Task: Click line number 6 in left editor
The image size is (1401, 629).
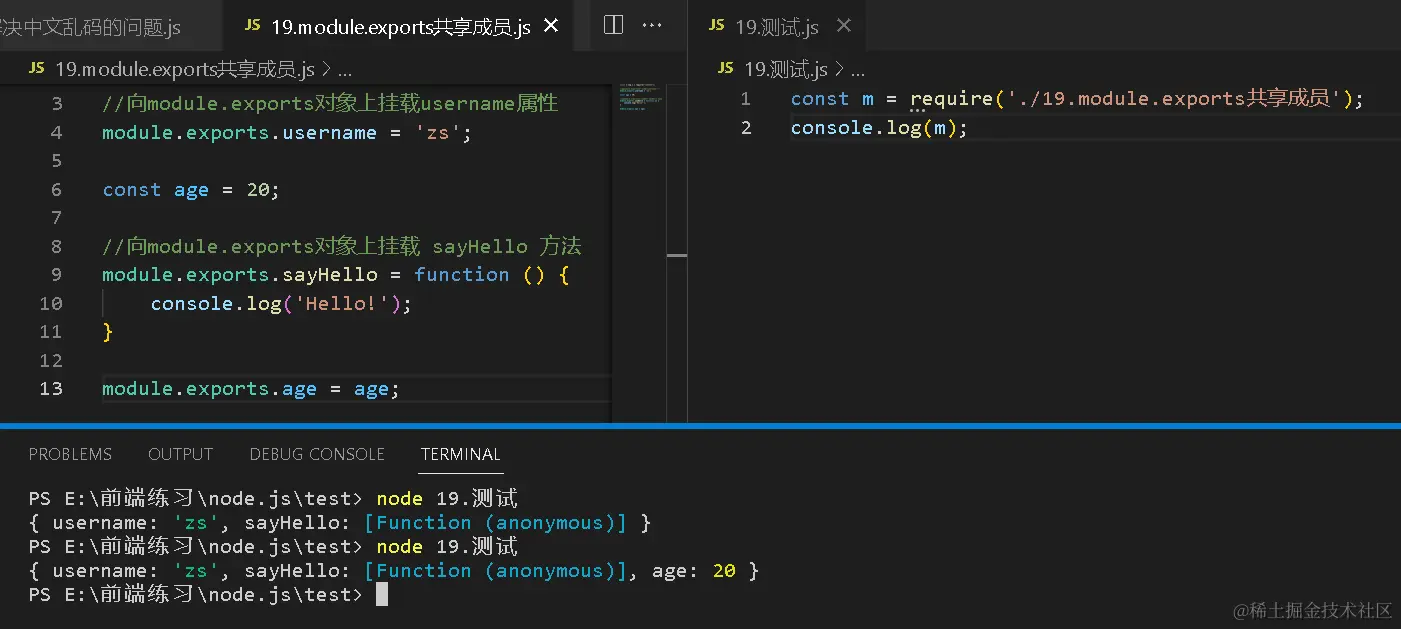Action: [56, 190]
